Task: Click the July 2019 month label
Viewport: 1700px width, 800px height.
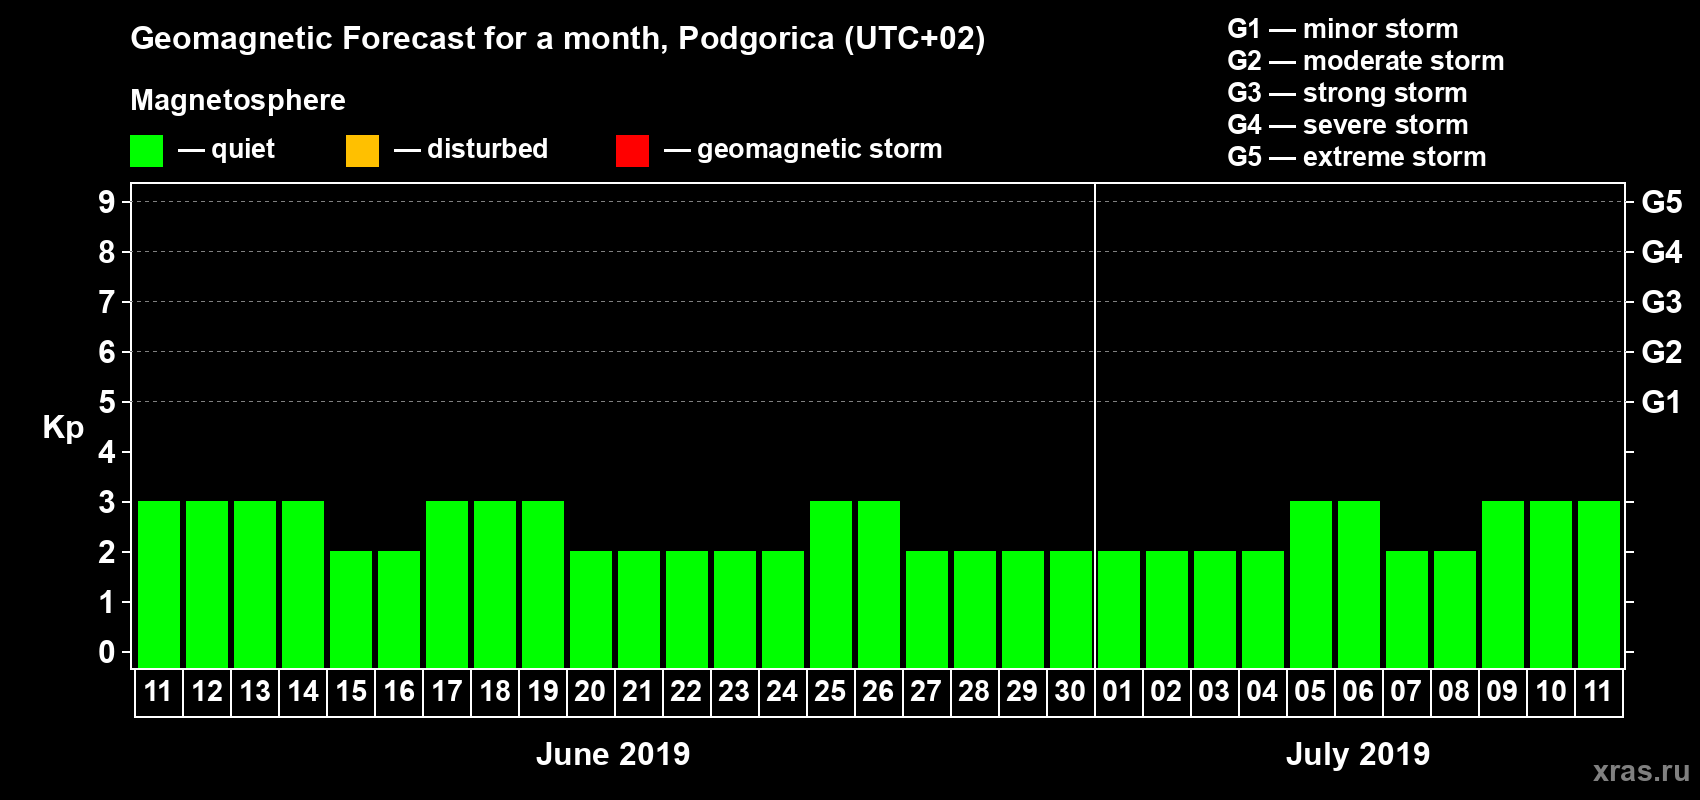Action: tap(1358, 754)
